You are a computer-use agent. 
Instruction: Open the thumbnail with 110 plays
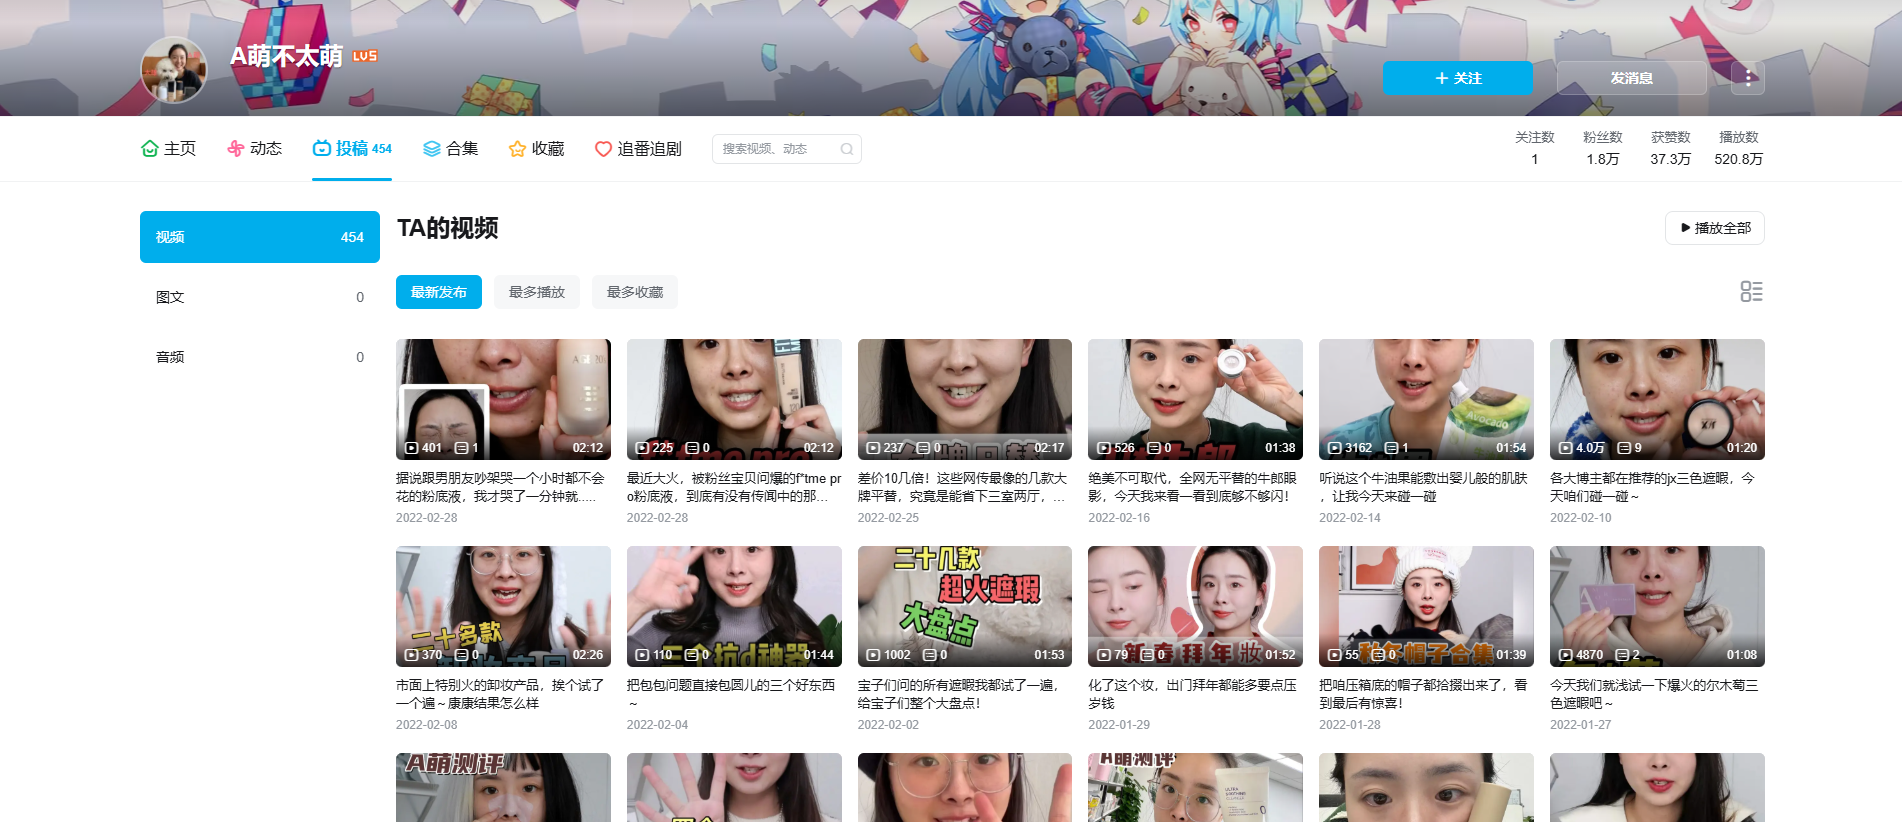point(734,606)
